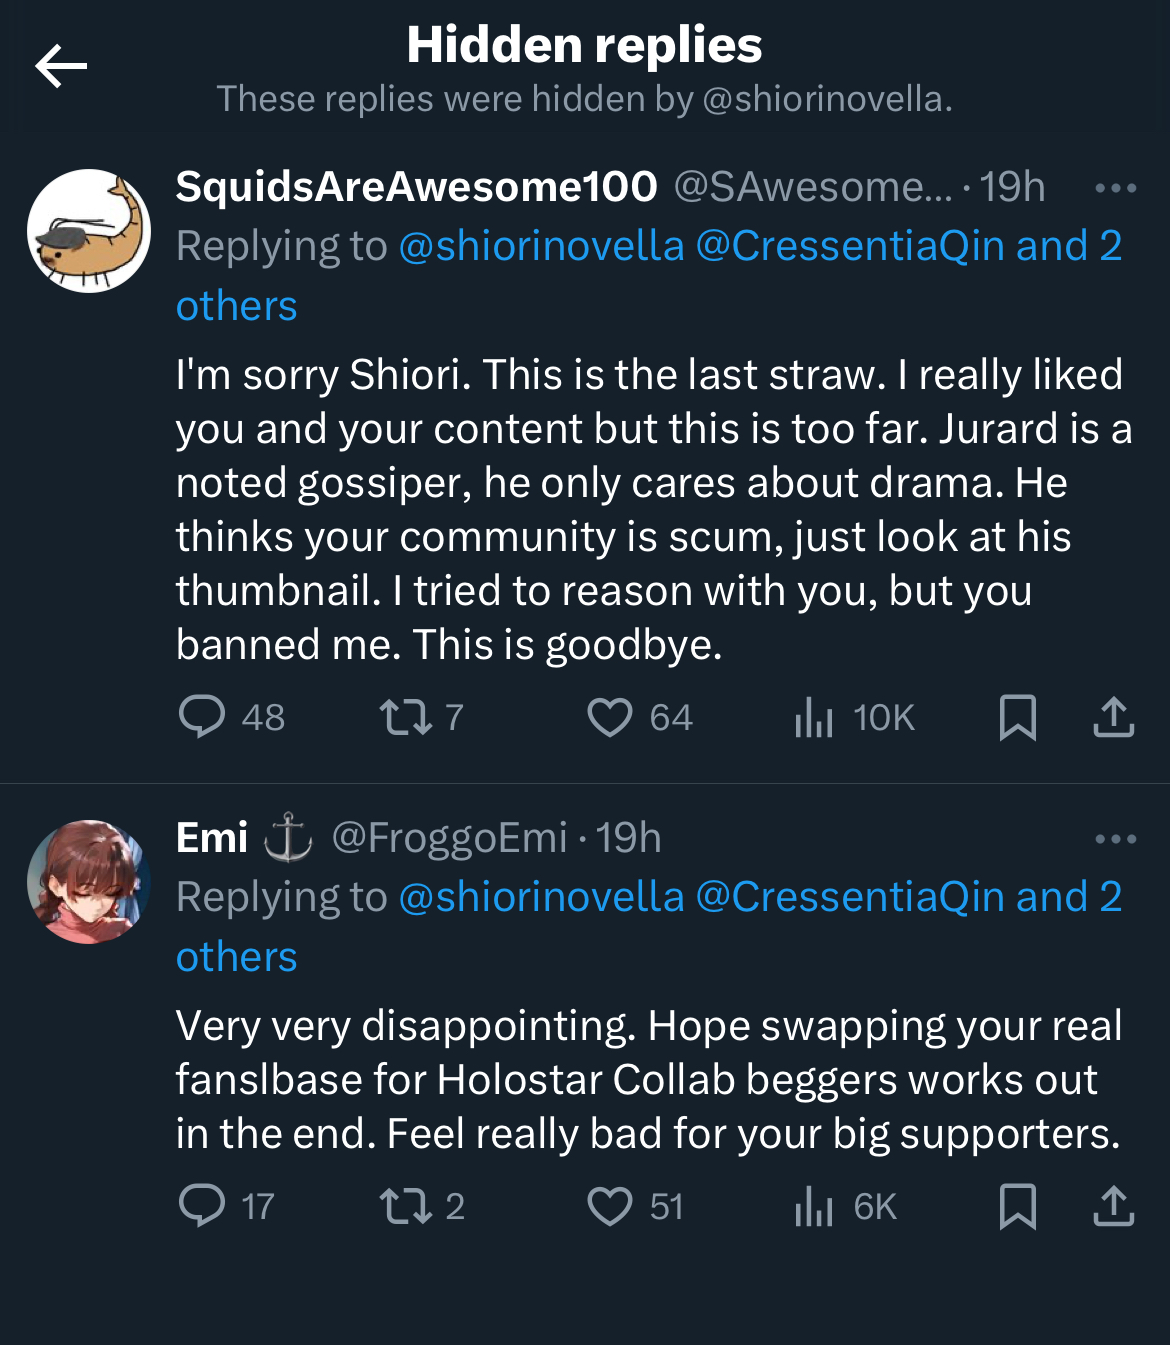Like the SquidsAreAwesome100 reply
Image resolution: width=1170 pixels, height=1345 pixels.
point(609,717)
